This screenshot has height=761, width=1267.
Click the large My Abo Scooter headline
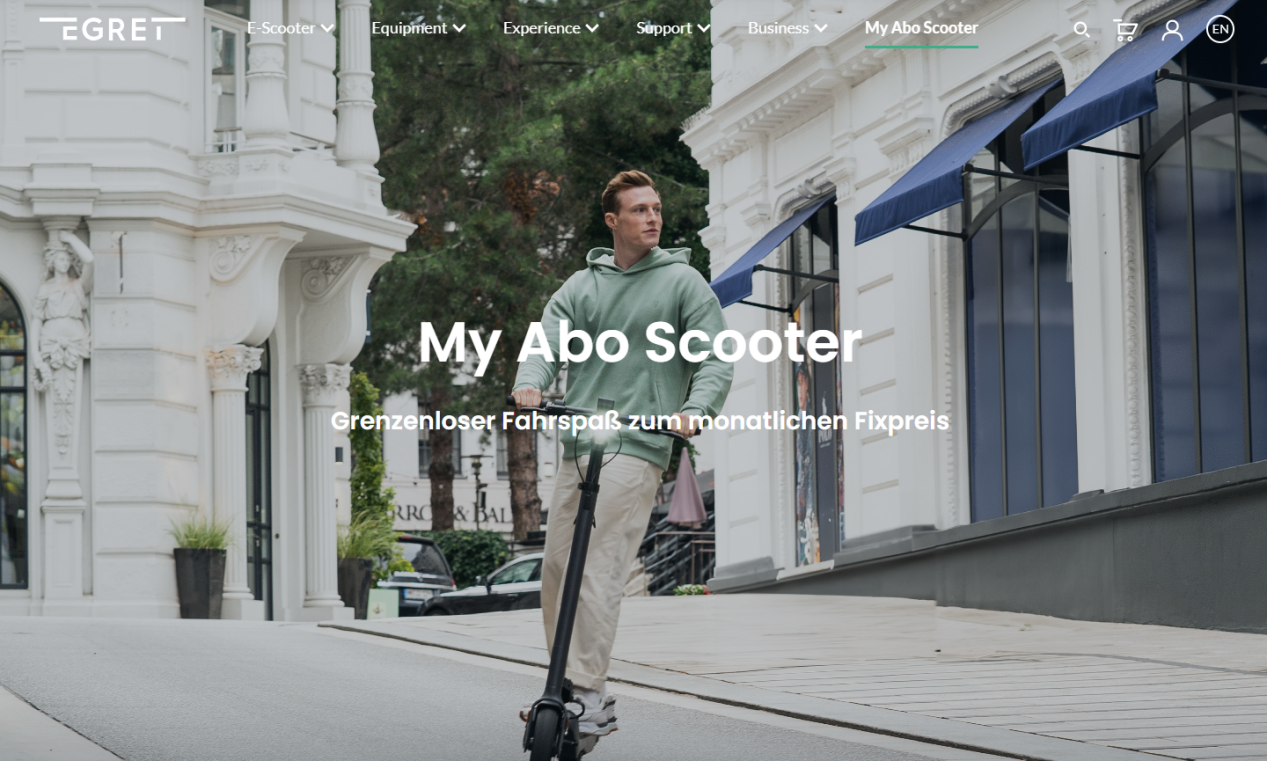pyautogui.click(x=640, y=344)
